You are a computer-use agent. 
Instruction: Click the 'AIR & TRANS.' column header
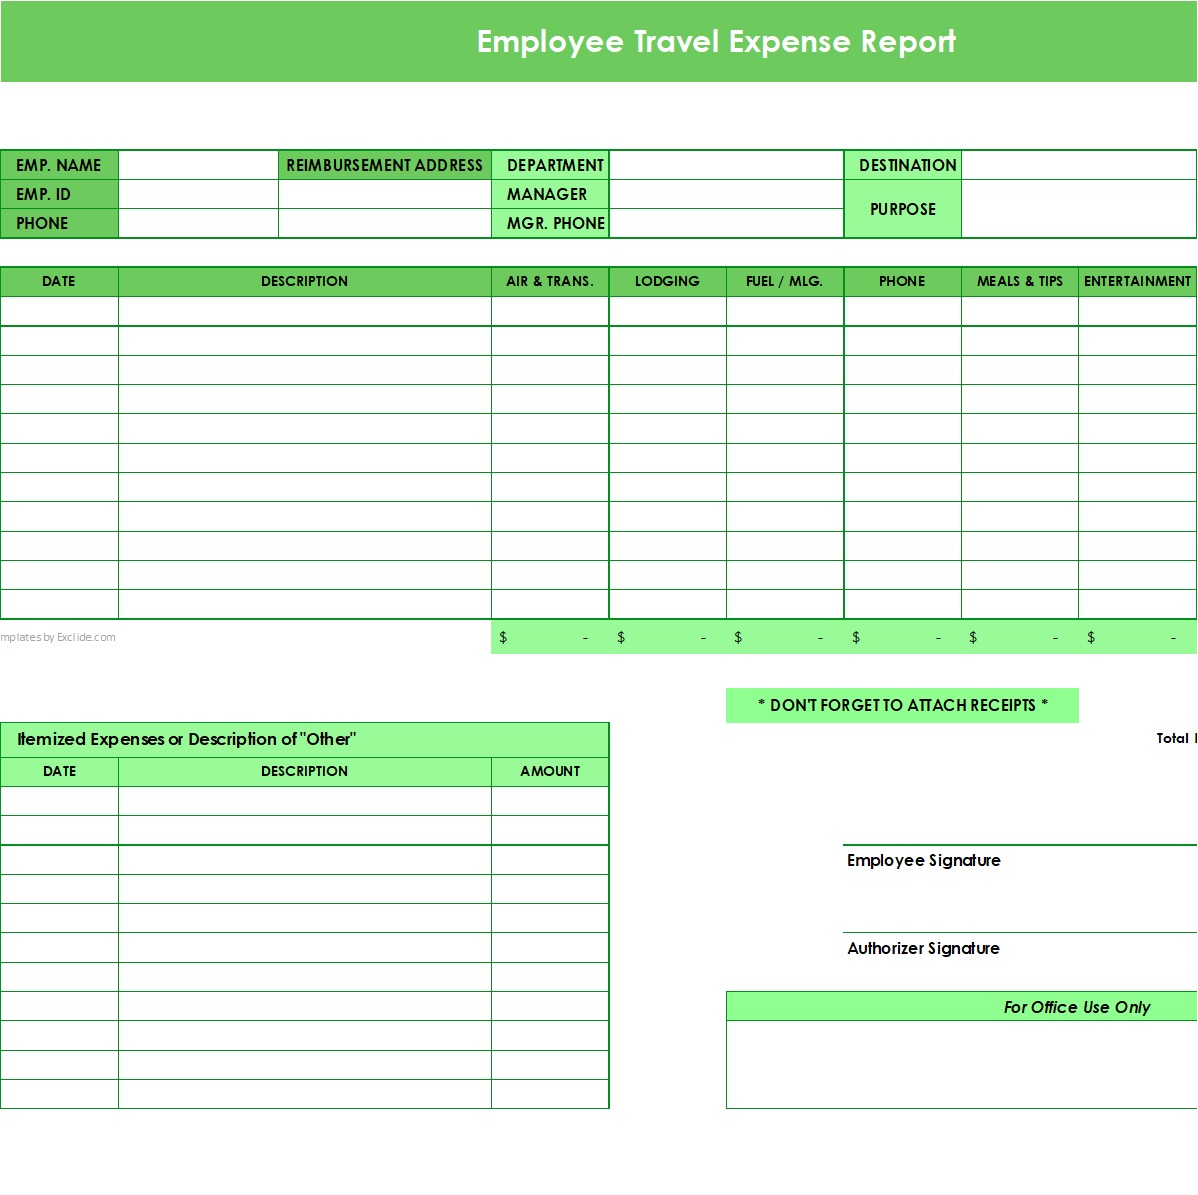point(550,281)
